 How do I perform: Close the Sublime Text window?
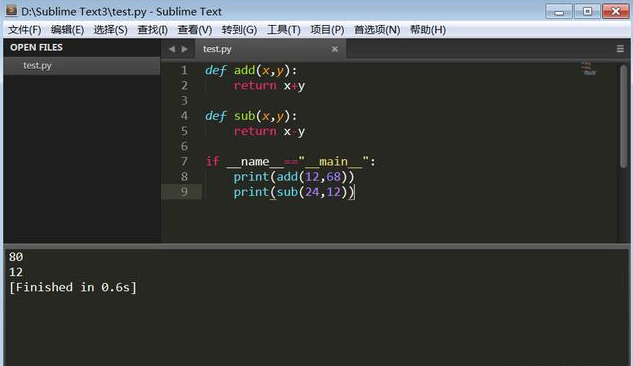[x=616, y=11]
